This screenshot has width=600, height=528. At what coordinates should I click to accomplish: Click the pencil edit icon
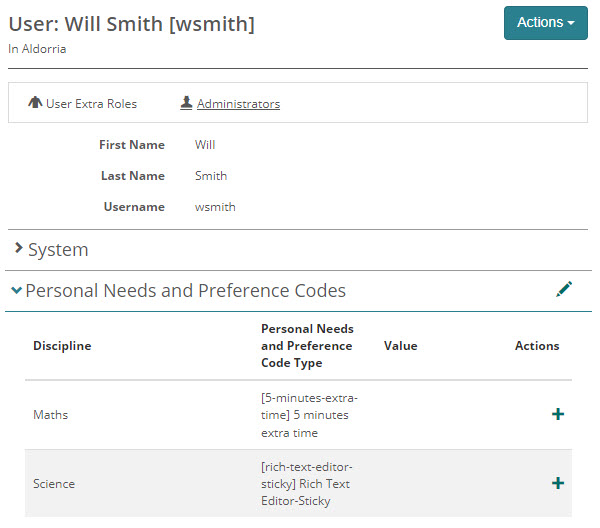pos(564,289)
